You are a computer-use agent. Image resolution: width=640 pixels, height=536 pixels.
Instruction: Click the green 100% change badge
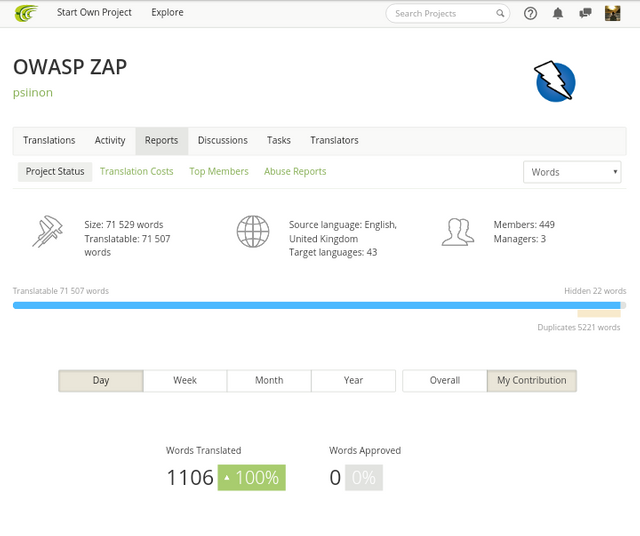point(251,478)
